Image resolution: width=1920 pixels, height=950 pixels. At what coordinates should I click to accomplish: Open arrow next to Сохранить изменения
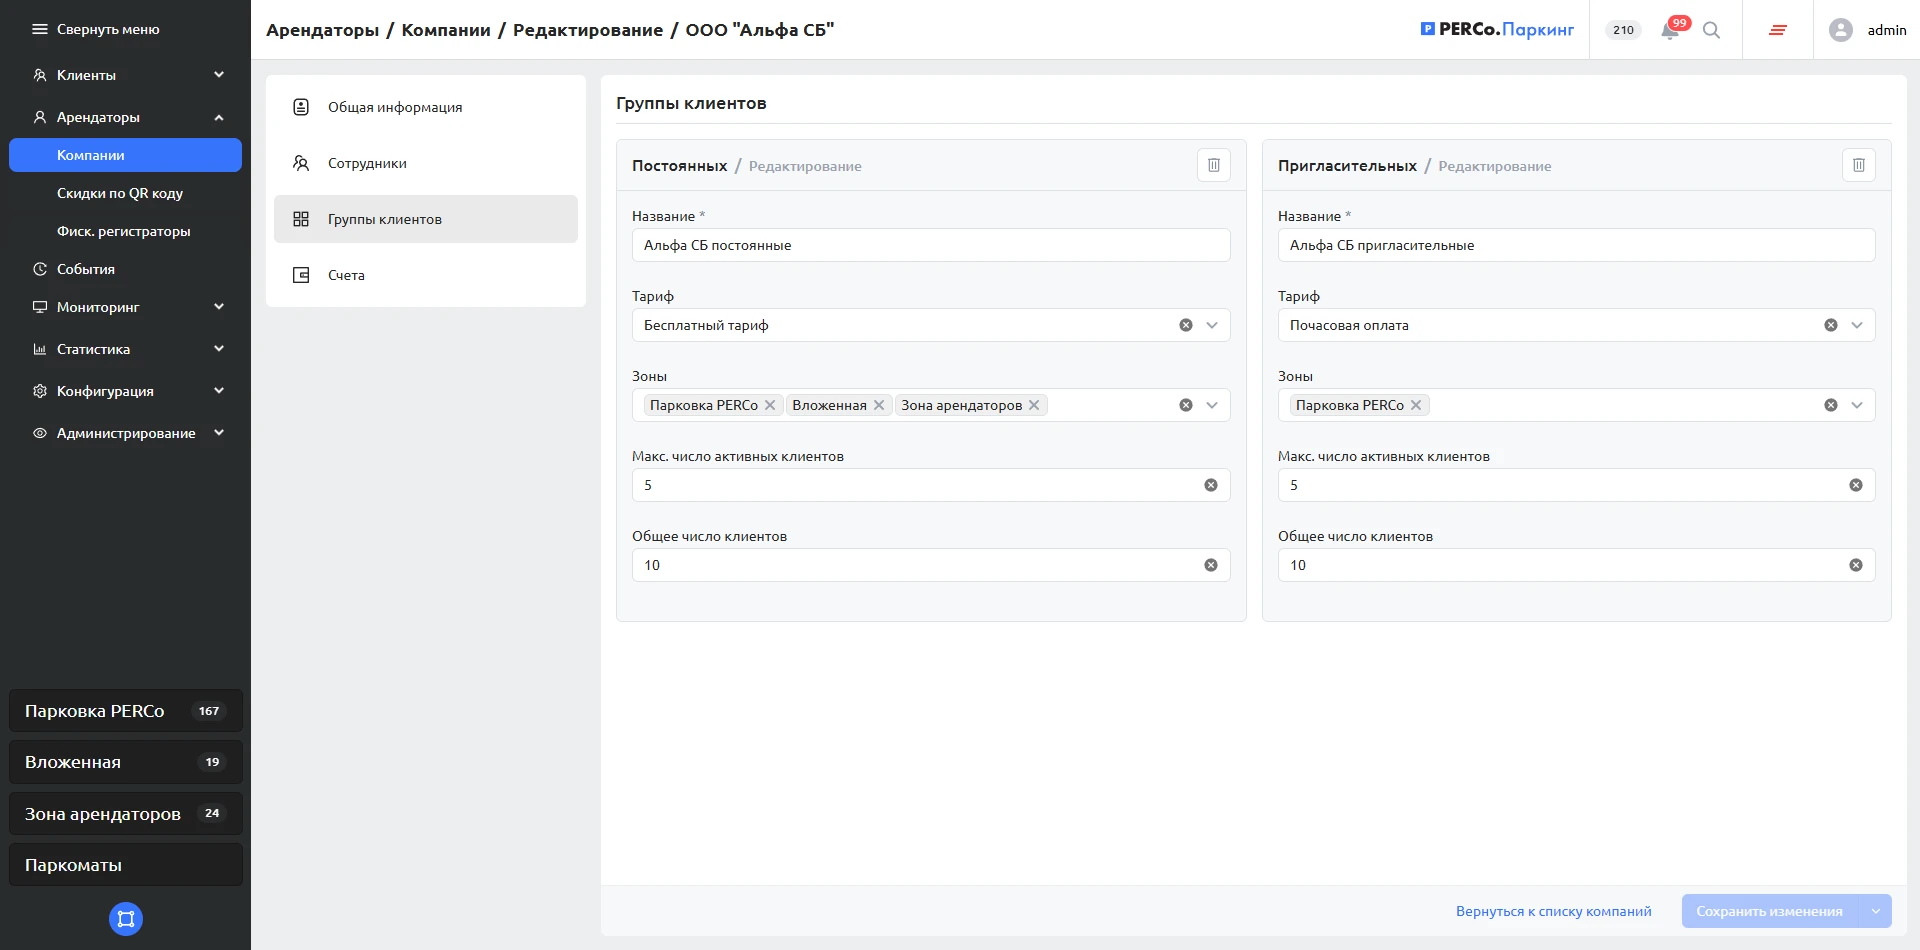[x=1875, y=911]
